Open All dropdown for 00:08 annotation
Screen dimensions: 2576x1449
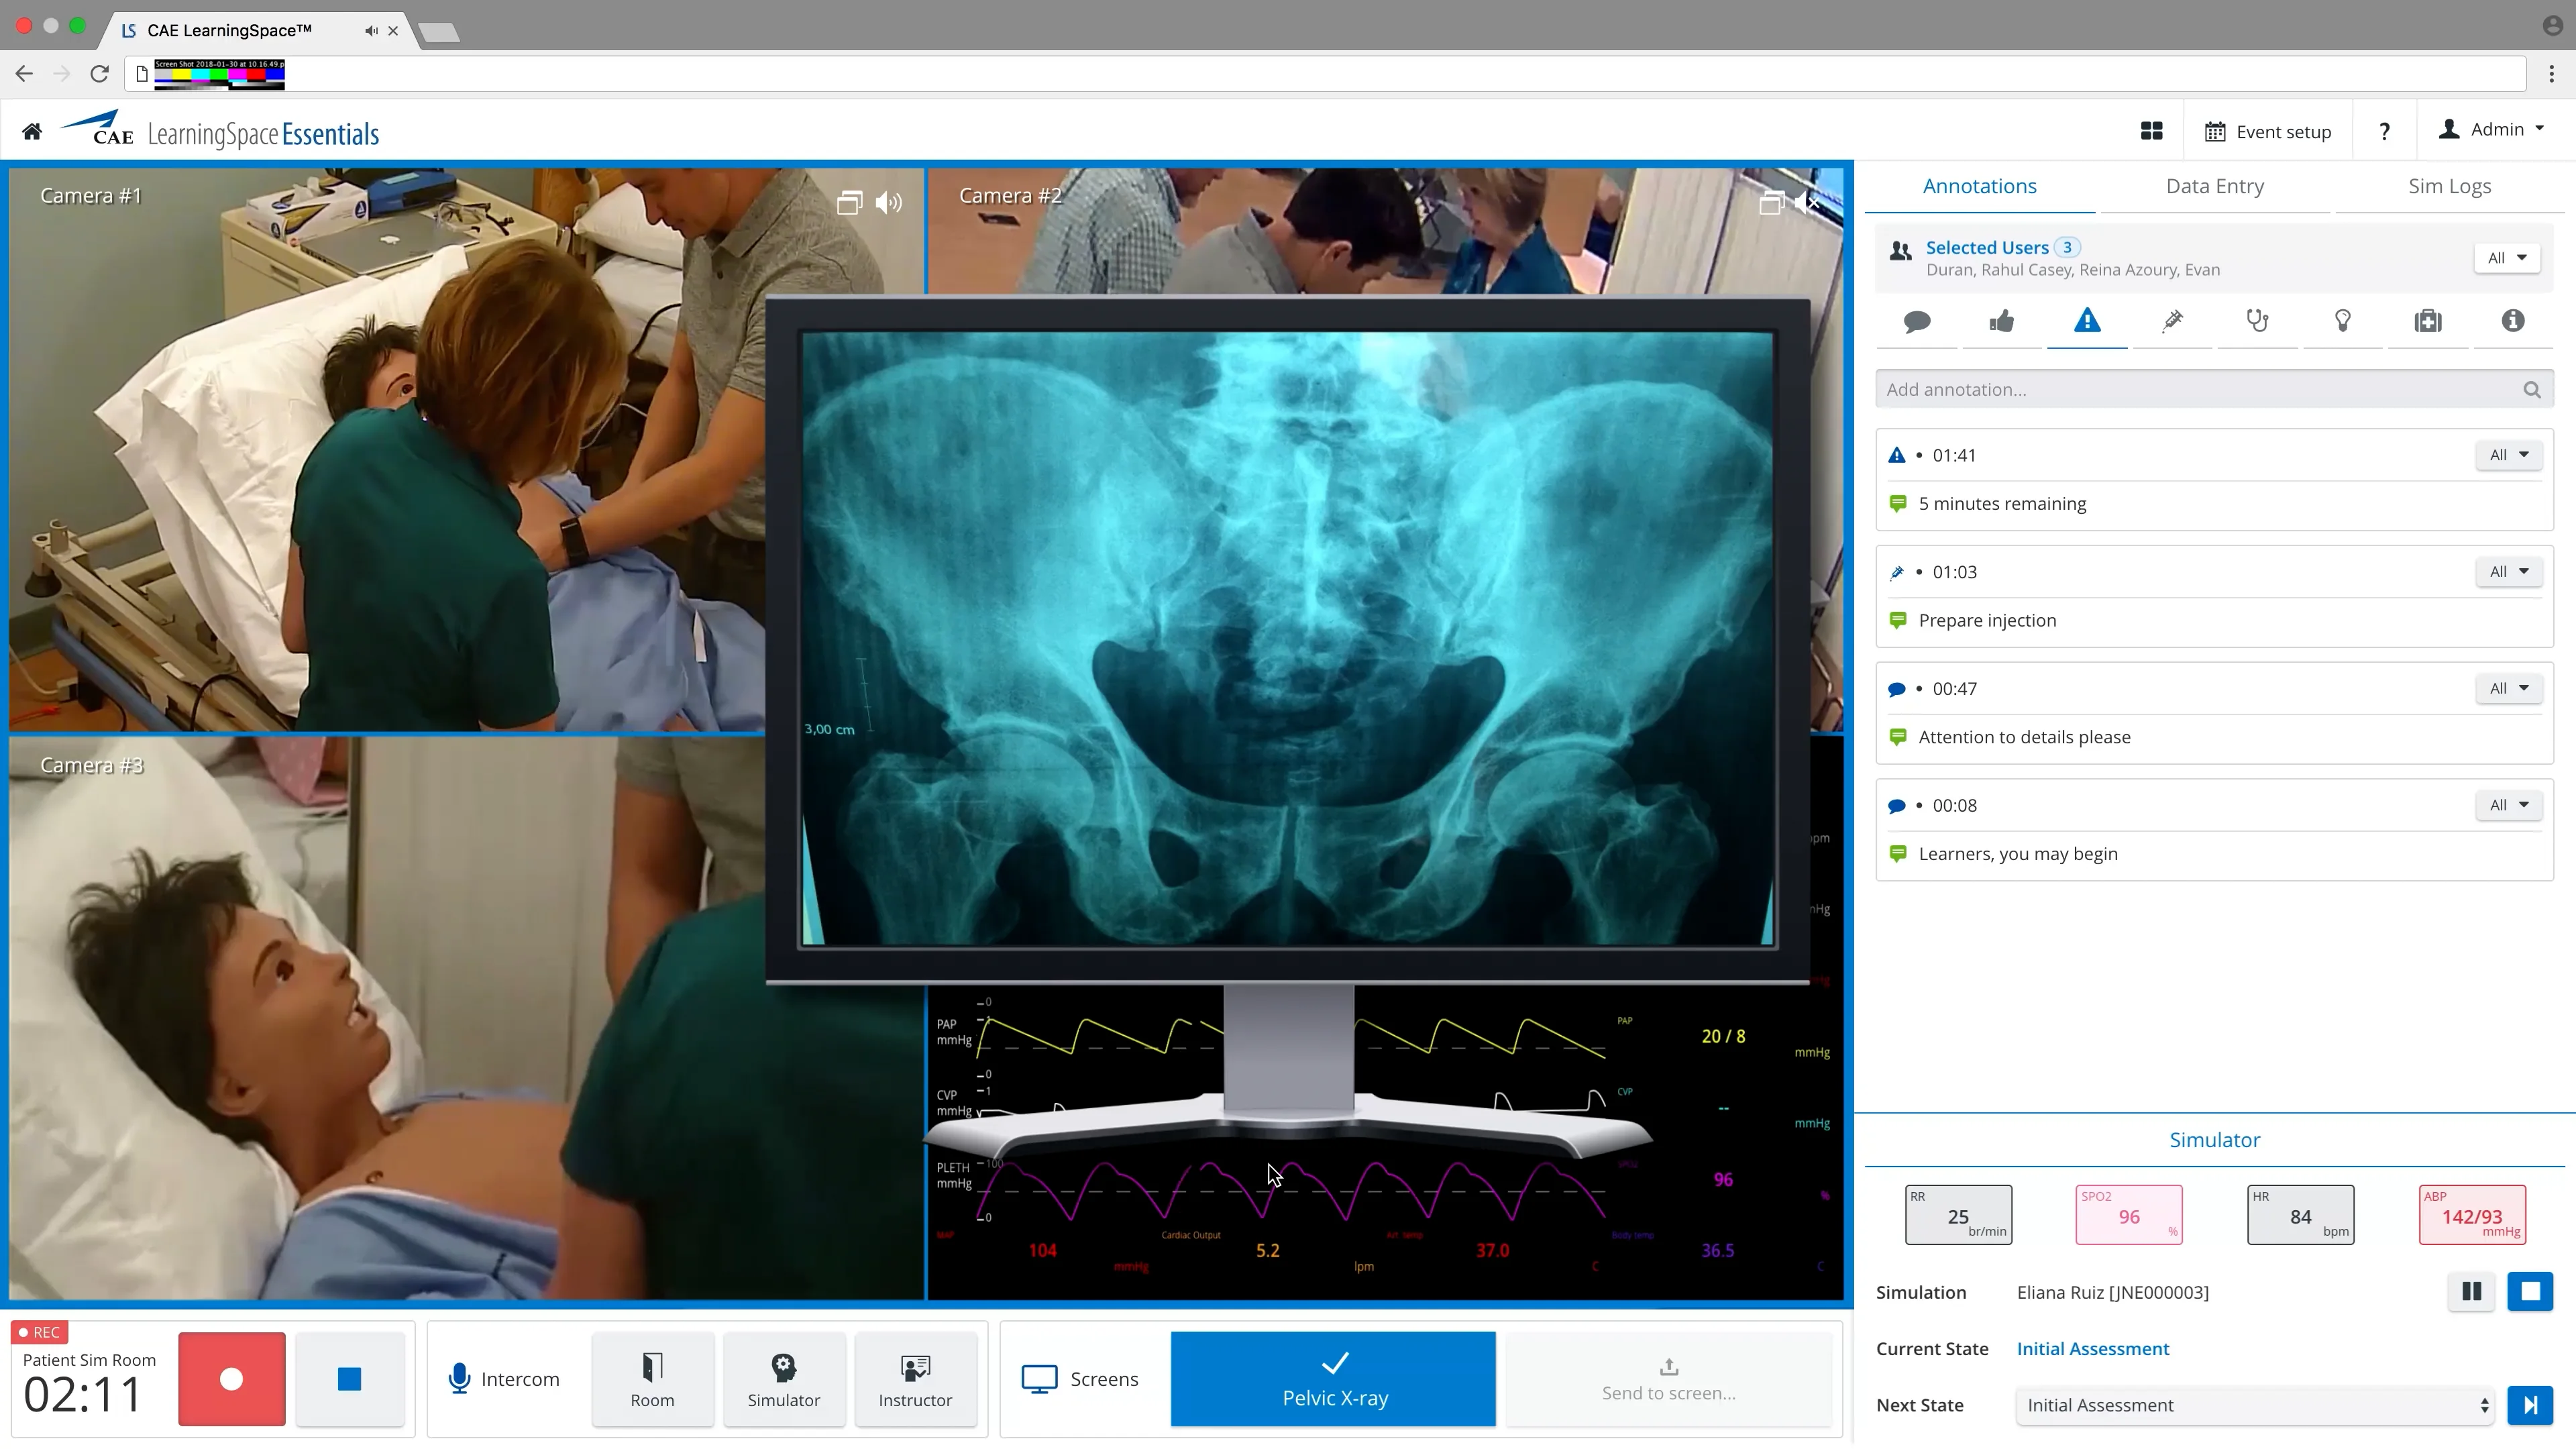[x=2508, y=806]
